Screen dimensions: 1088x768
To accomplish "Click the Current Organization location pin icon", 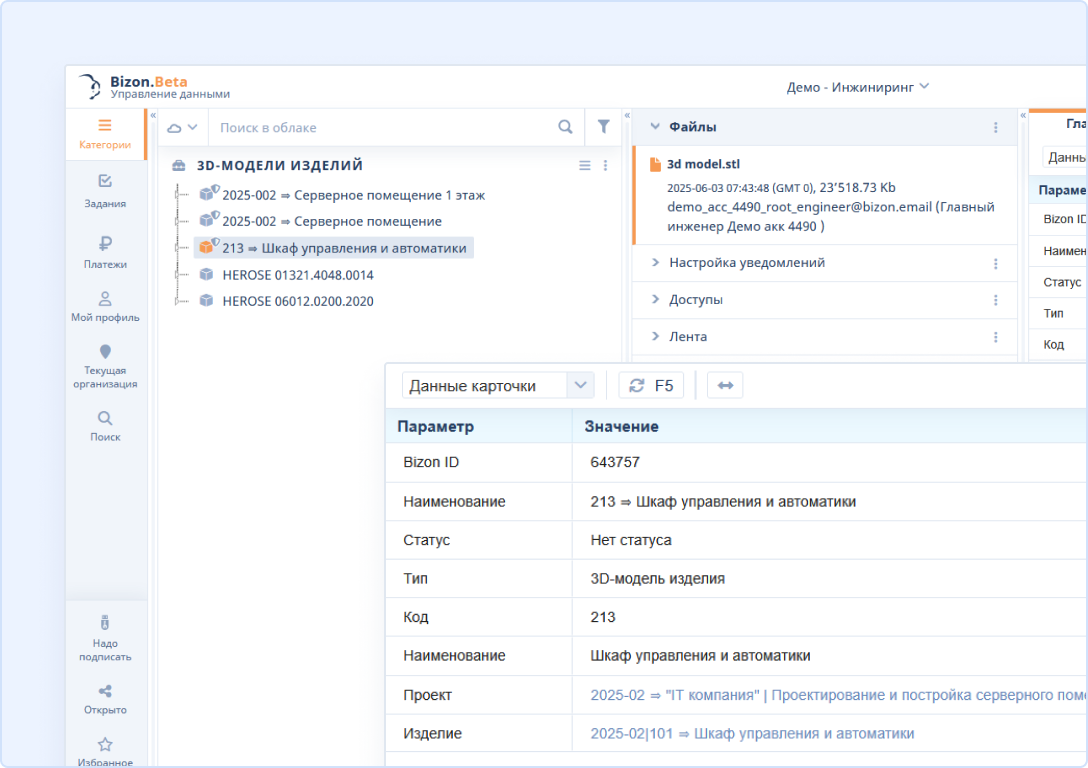I will tap(105, 352).
